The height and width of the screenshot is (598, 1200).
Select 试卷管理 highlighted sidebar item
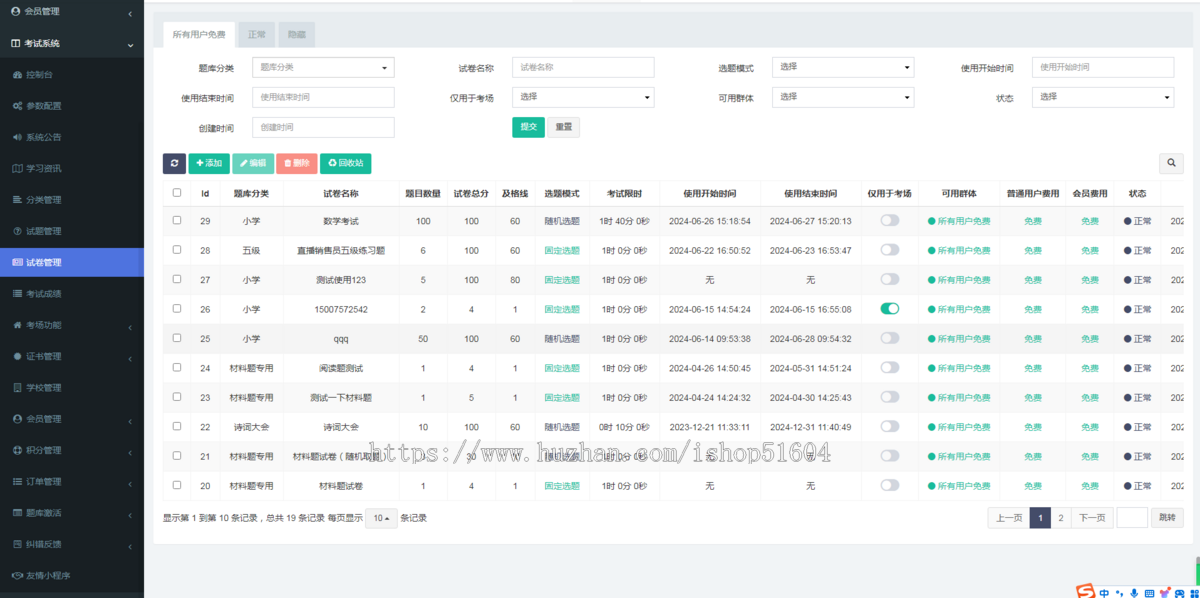(x=72, y=262)
